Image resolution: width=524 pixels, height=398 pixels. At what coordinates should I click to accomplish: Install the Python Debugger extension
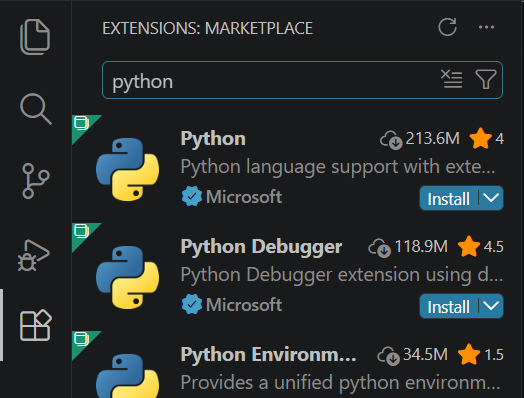(x=448, y=306)
